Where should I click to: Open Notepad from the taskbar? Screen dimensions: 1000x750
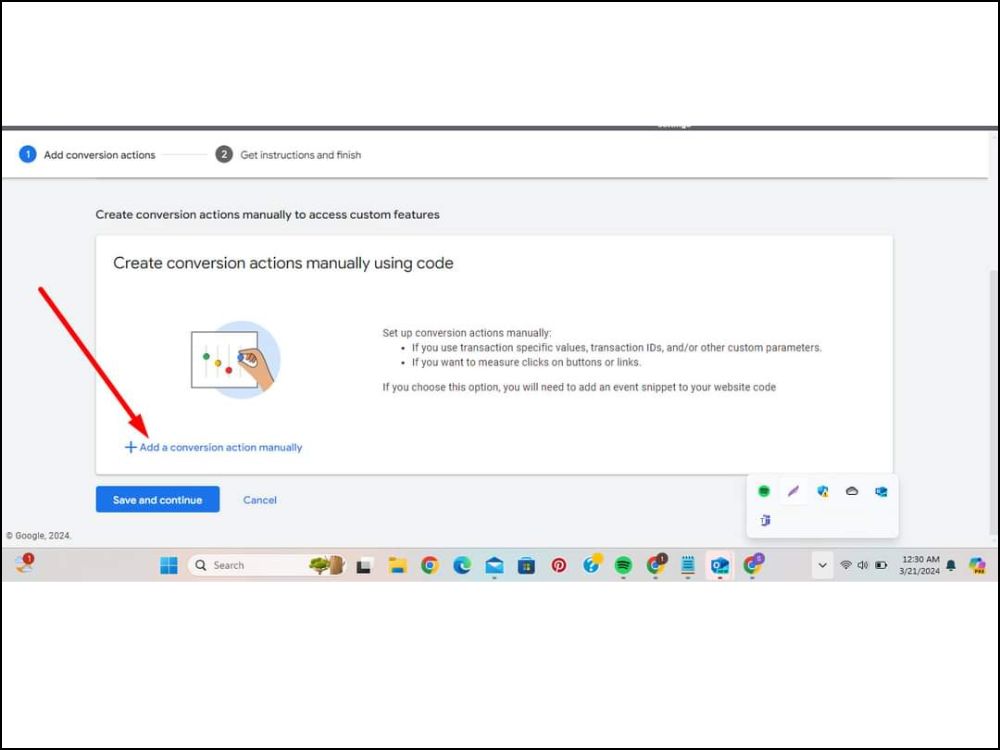coord(688,565)
